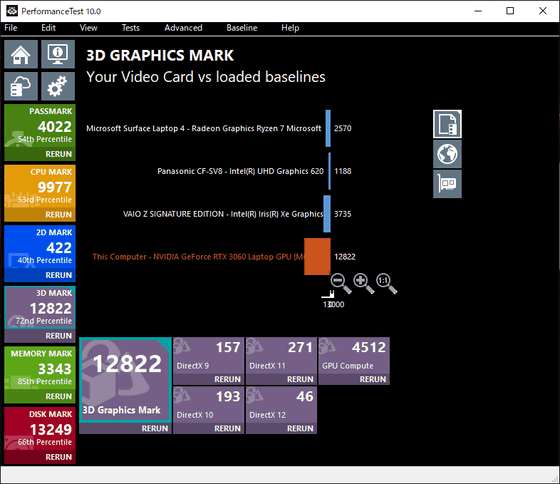The height and width of the screenshot is (484, 560).
Task: Click the Microsoft Surface Laptop 4 label
Action: (204, 128)
